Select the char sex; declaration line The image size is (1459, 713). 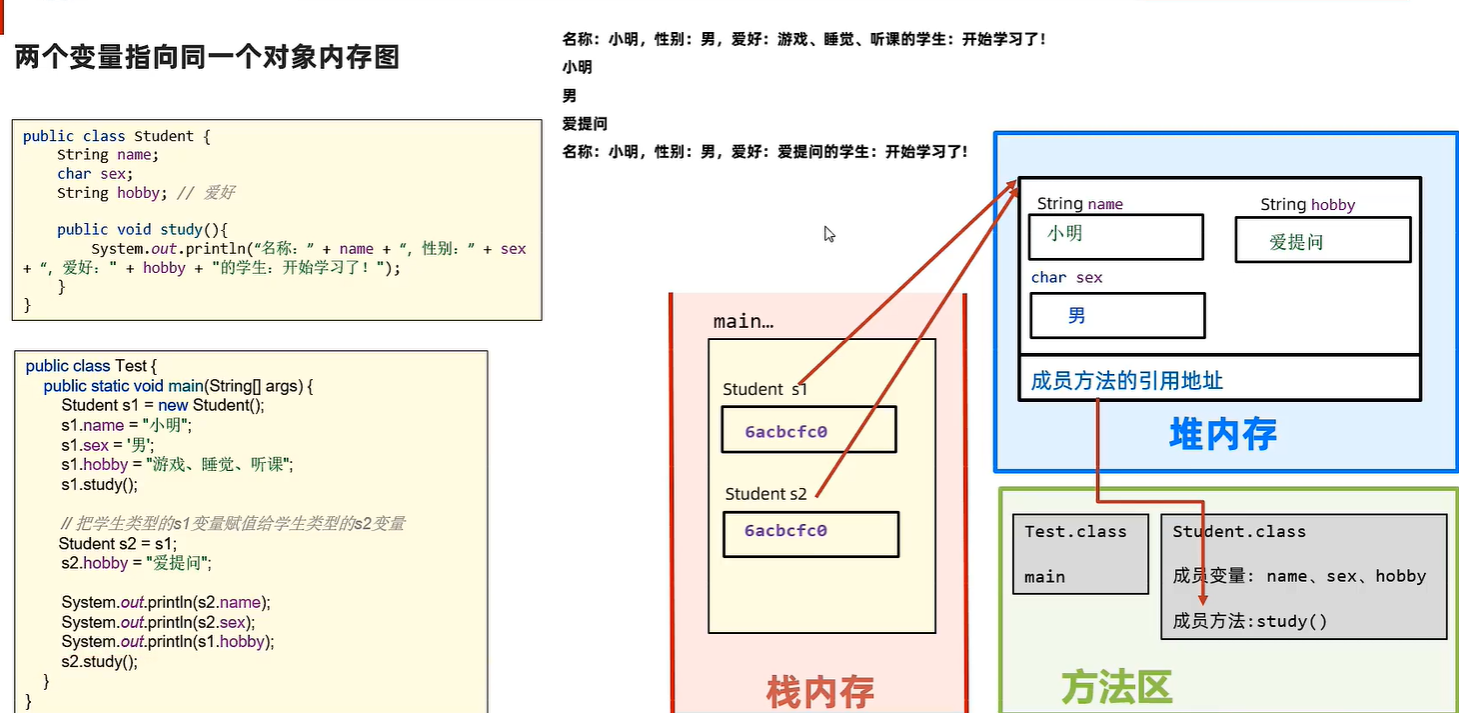coord(95,174)
